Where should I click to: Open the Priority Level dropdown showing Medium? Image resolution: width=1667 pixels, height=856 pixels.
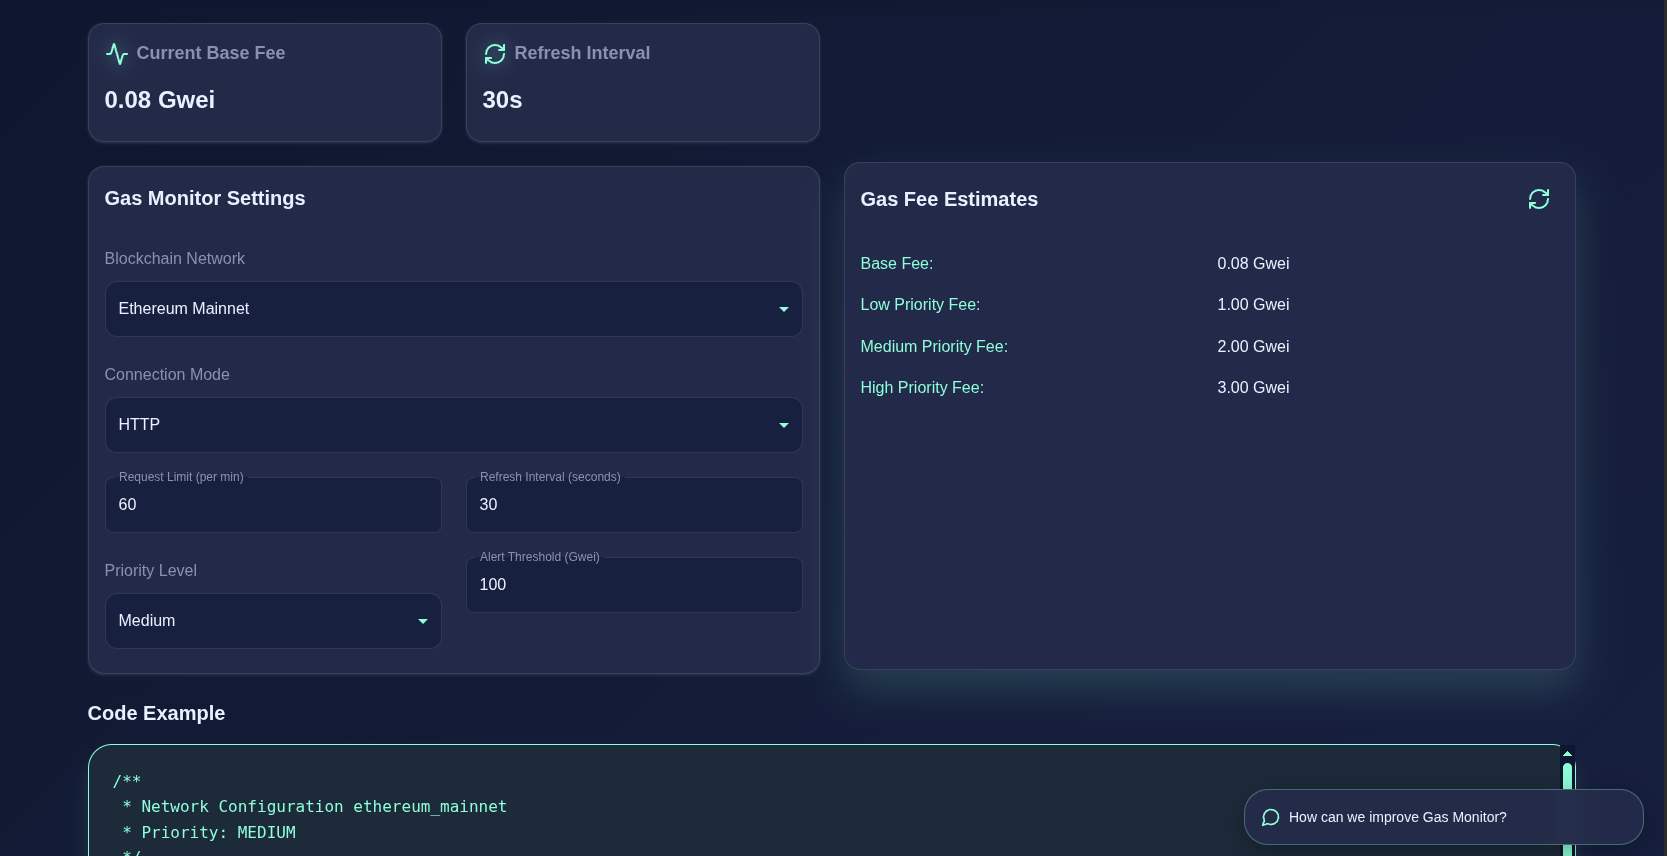[273, 621]
